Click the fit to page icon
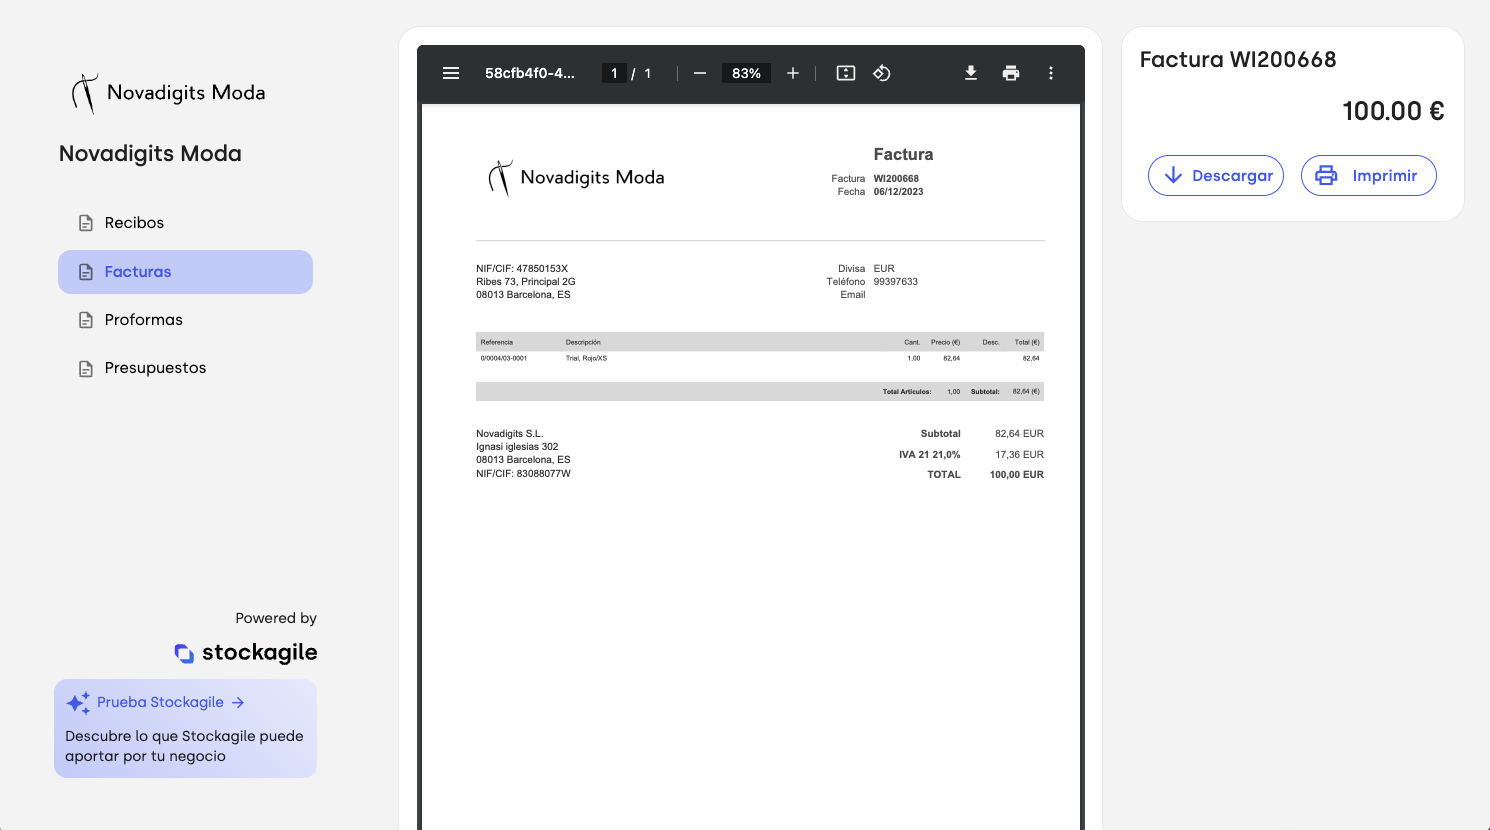Screen dimensions: 1490x830 pyautogui.click(x=846, y=73)
